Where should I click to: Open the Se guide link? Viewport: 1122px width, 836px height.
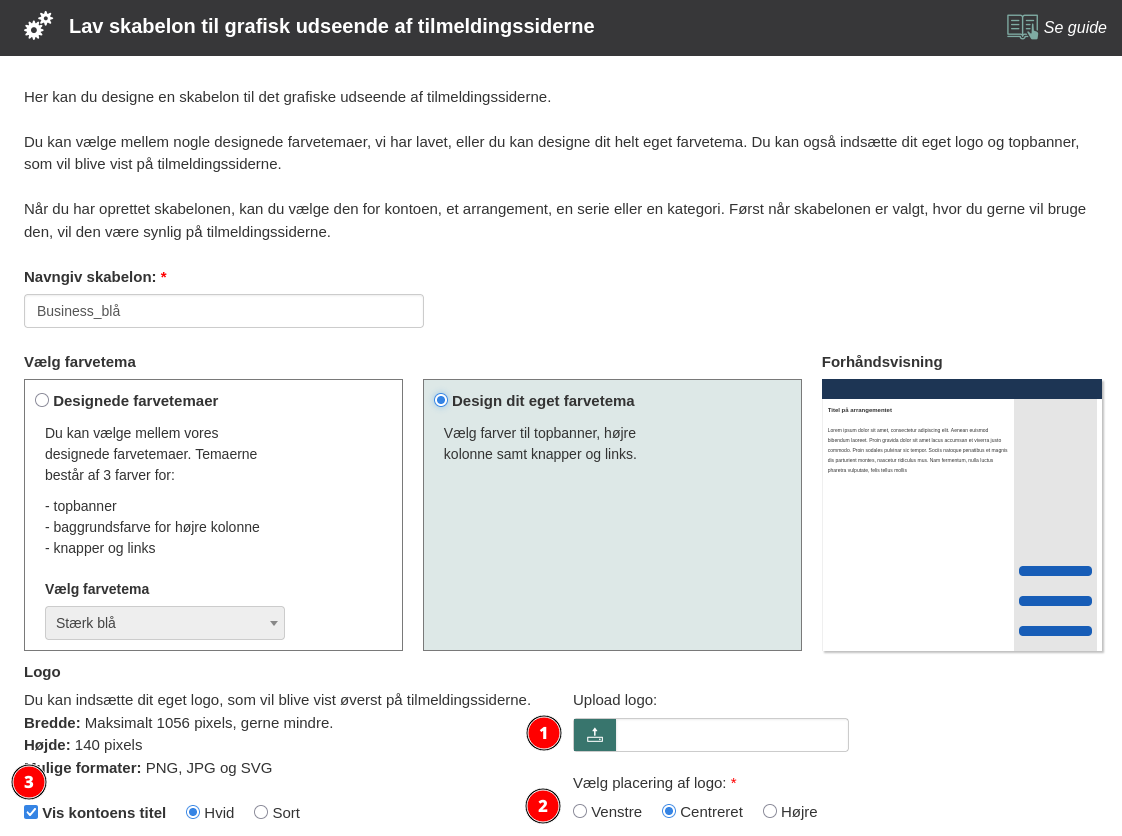coord(1074,28)
